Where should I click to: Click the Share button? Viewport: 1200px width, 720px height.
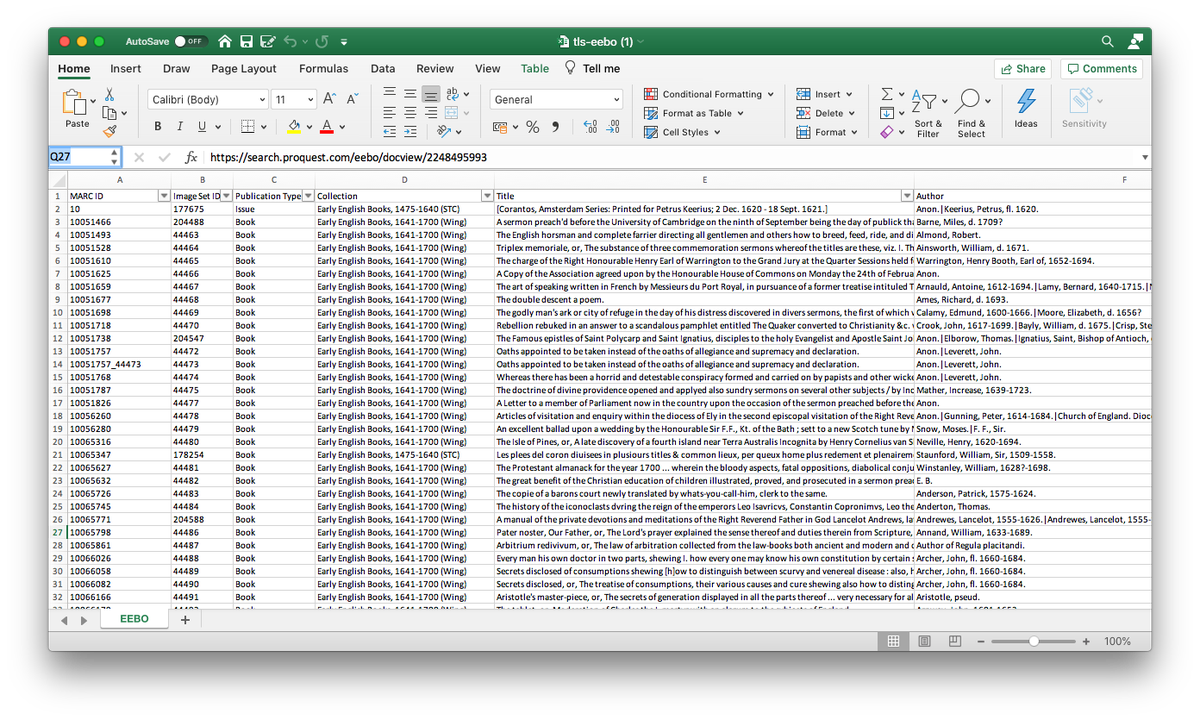1022,69
